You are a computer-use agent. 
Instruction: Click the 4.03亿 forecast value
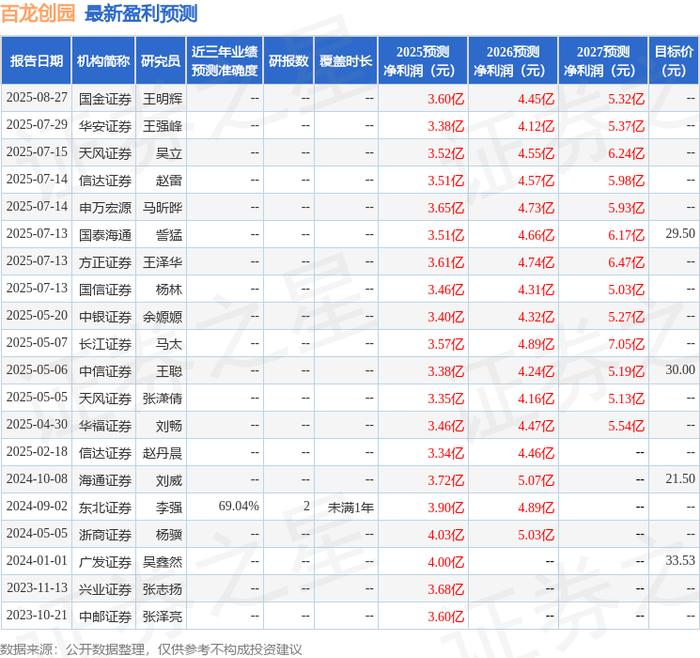(446, 535)
